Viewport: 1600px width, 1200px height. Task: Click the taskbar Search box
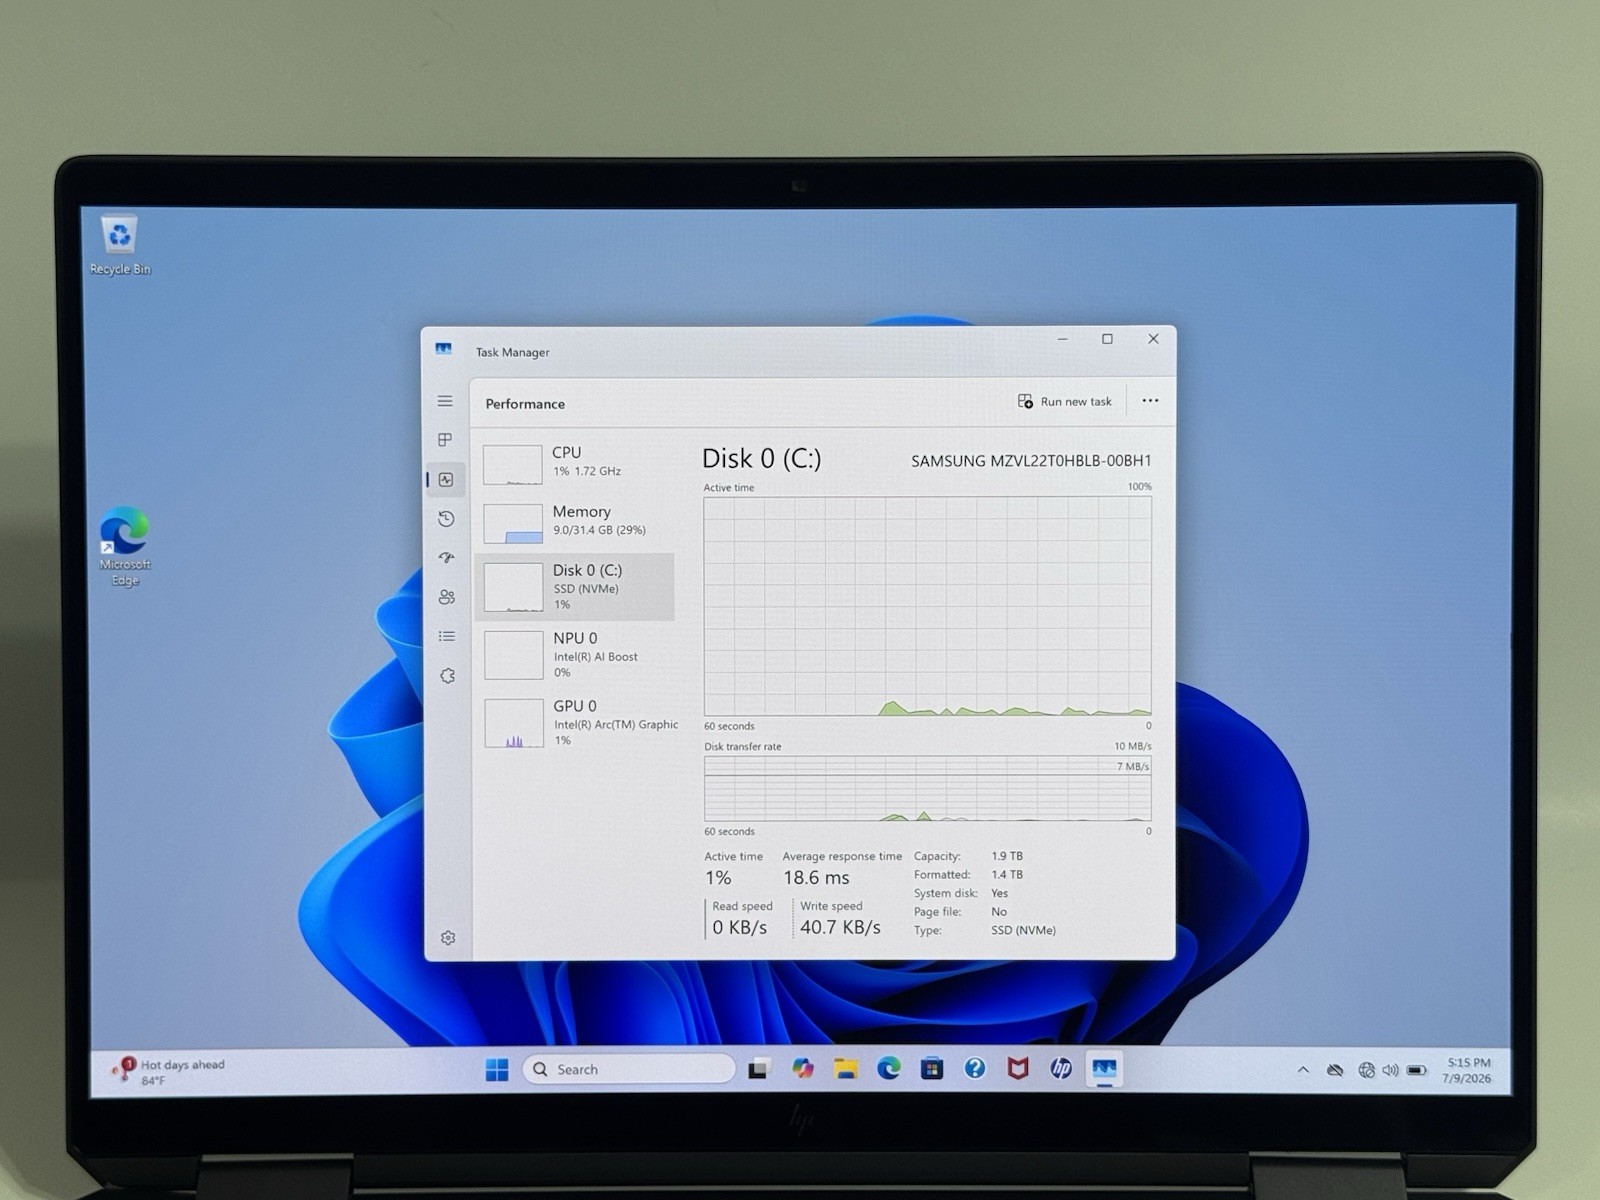click(x=629, y=1069)
